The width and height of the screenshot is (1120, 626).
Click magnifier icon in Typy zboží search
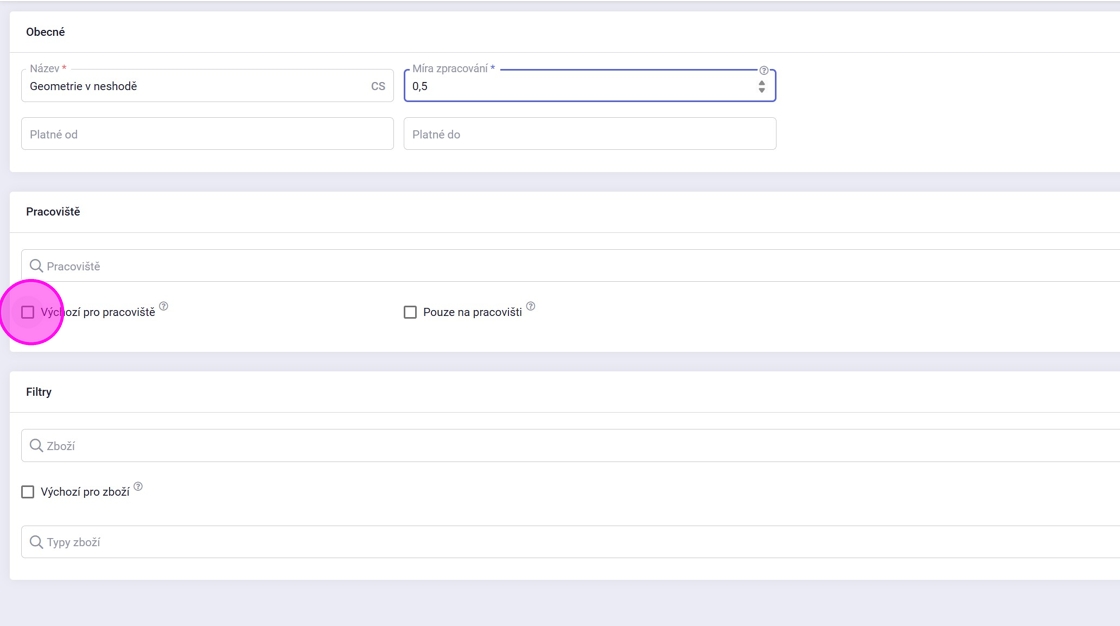click(x=36, y=542)
